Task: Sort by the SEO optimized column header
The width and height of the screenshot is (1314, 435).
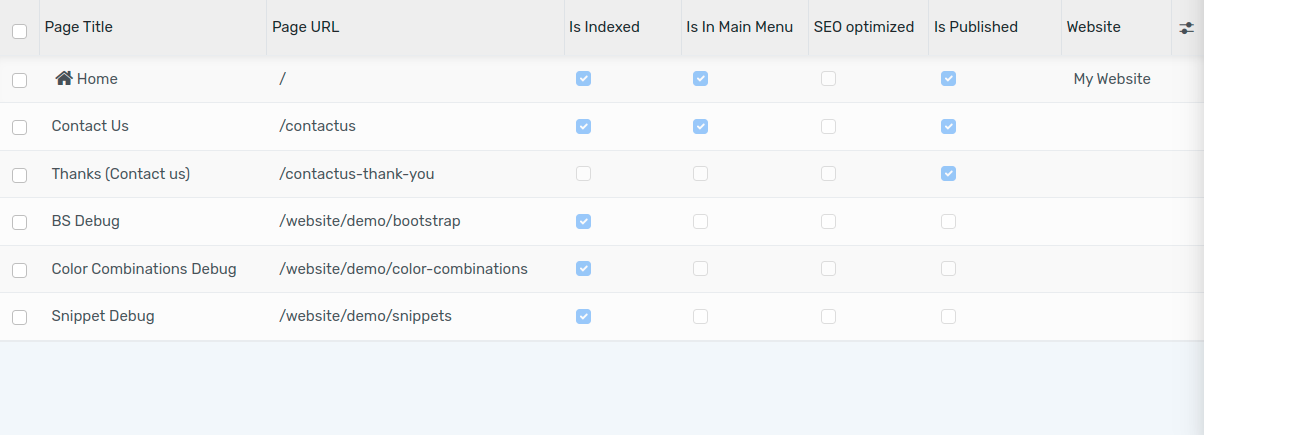Action: 864,27
